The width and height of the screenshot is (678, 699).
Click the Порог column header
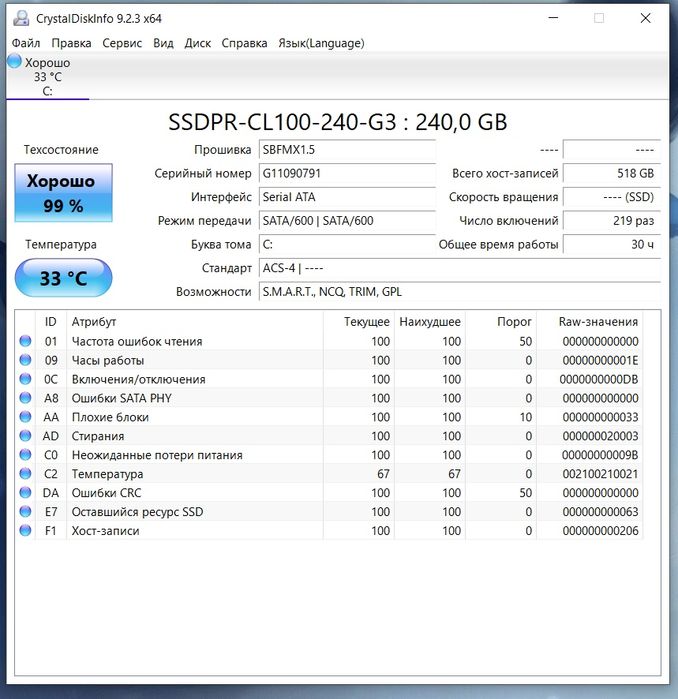click(501, 321)
